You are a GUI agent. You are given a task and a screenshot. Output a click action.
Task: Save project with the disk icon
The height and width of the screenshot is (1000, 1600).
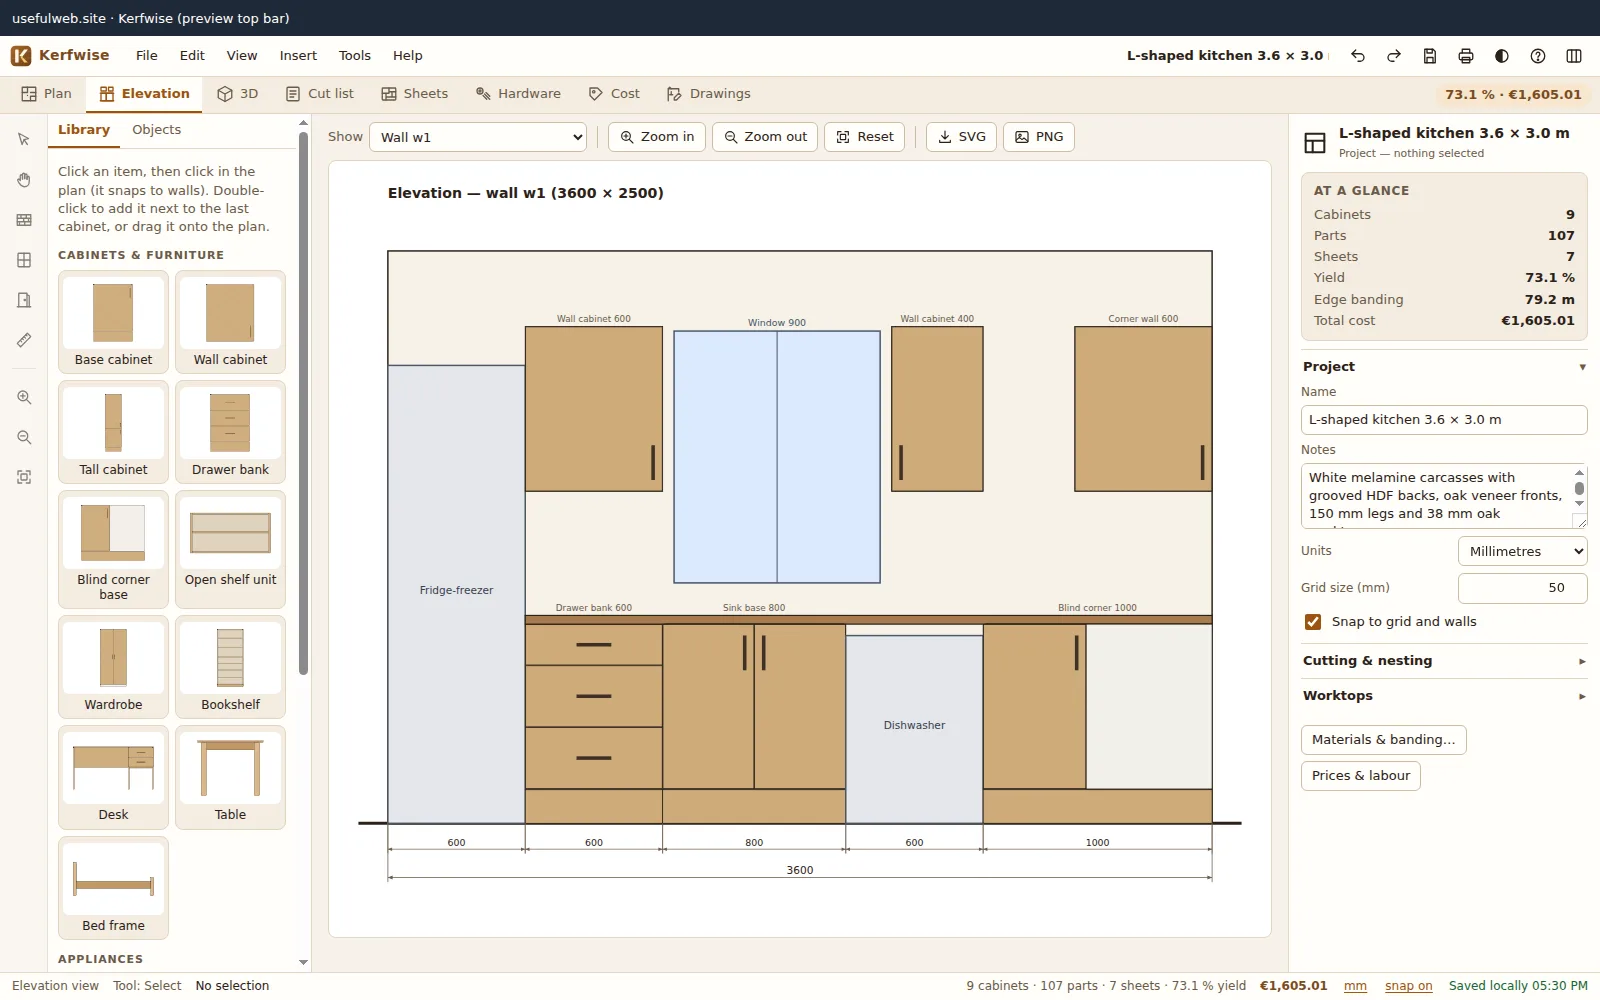point(1430,56)
